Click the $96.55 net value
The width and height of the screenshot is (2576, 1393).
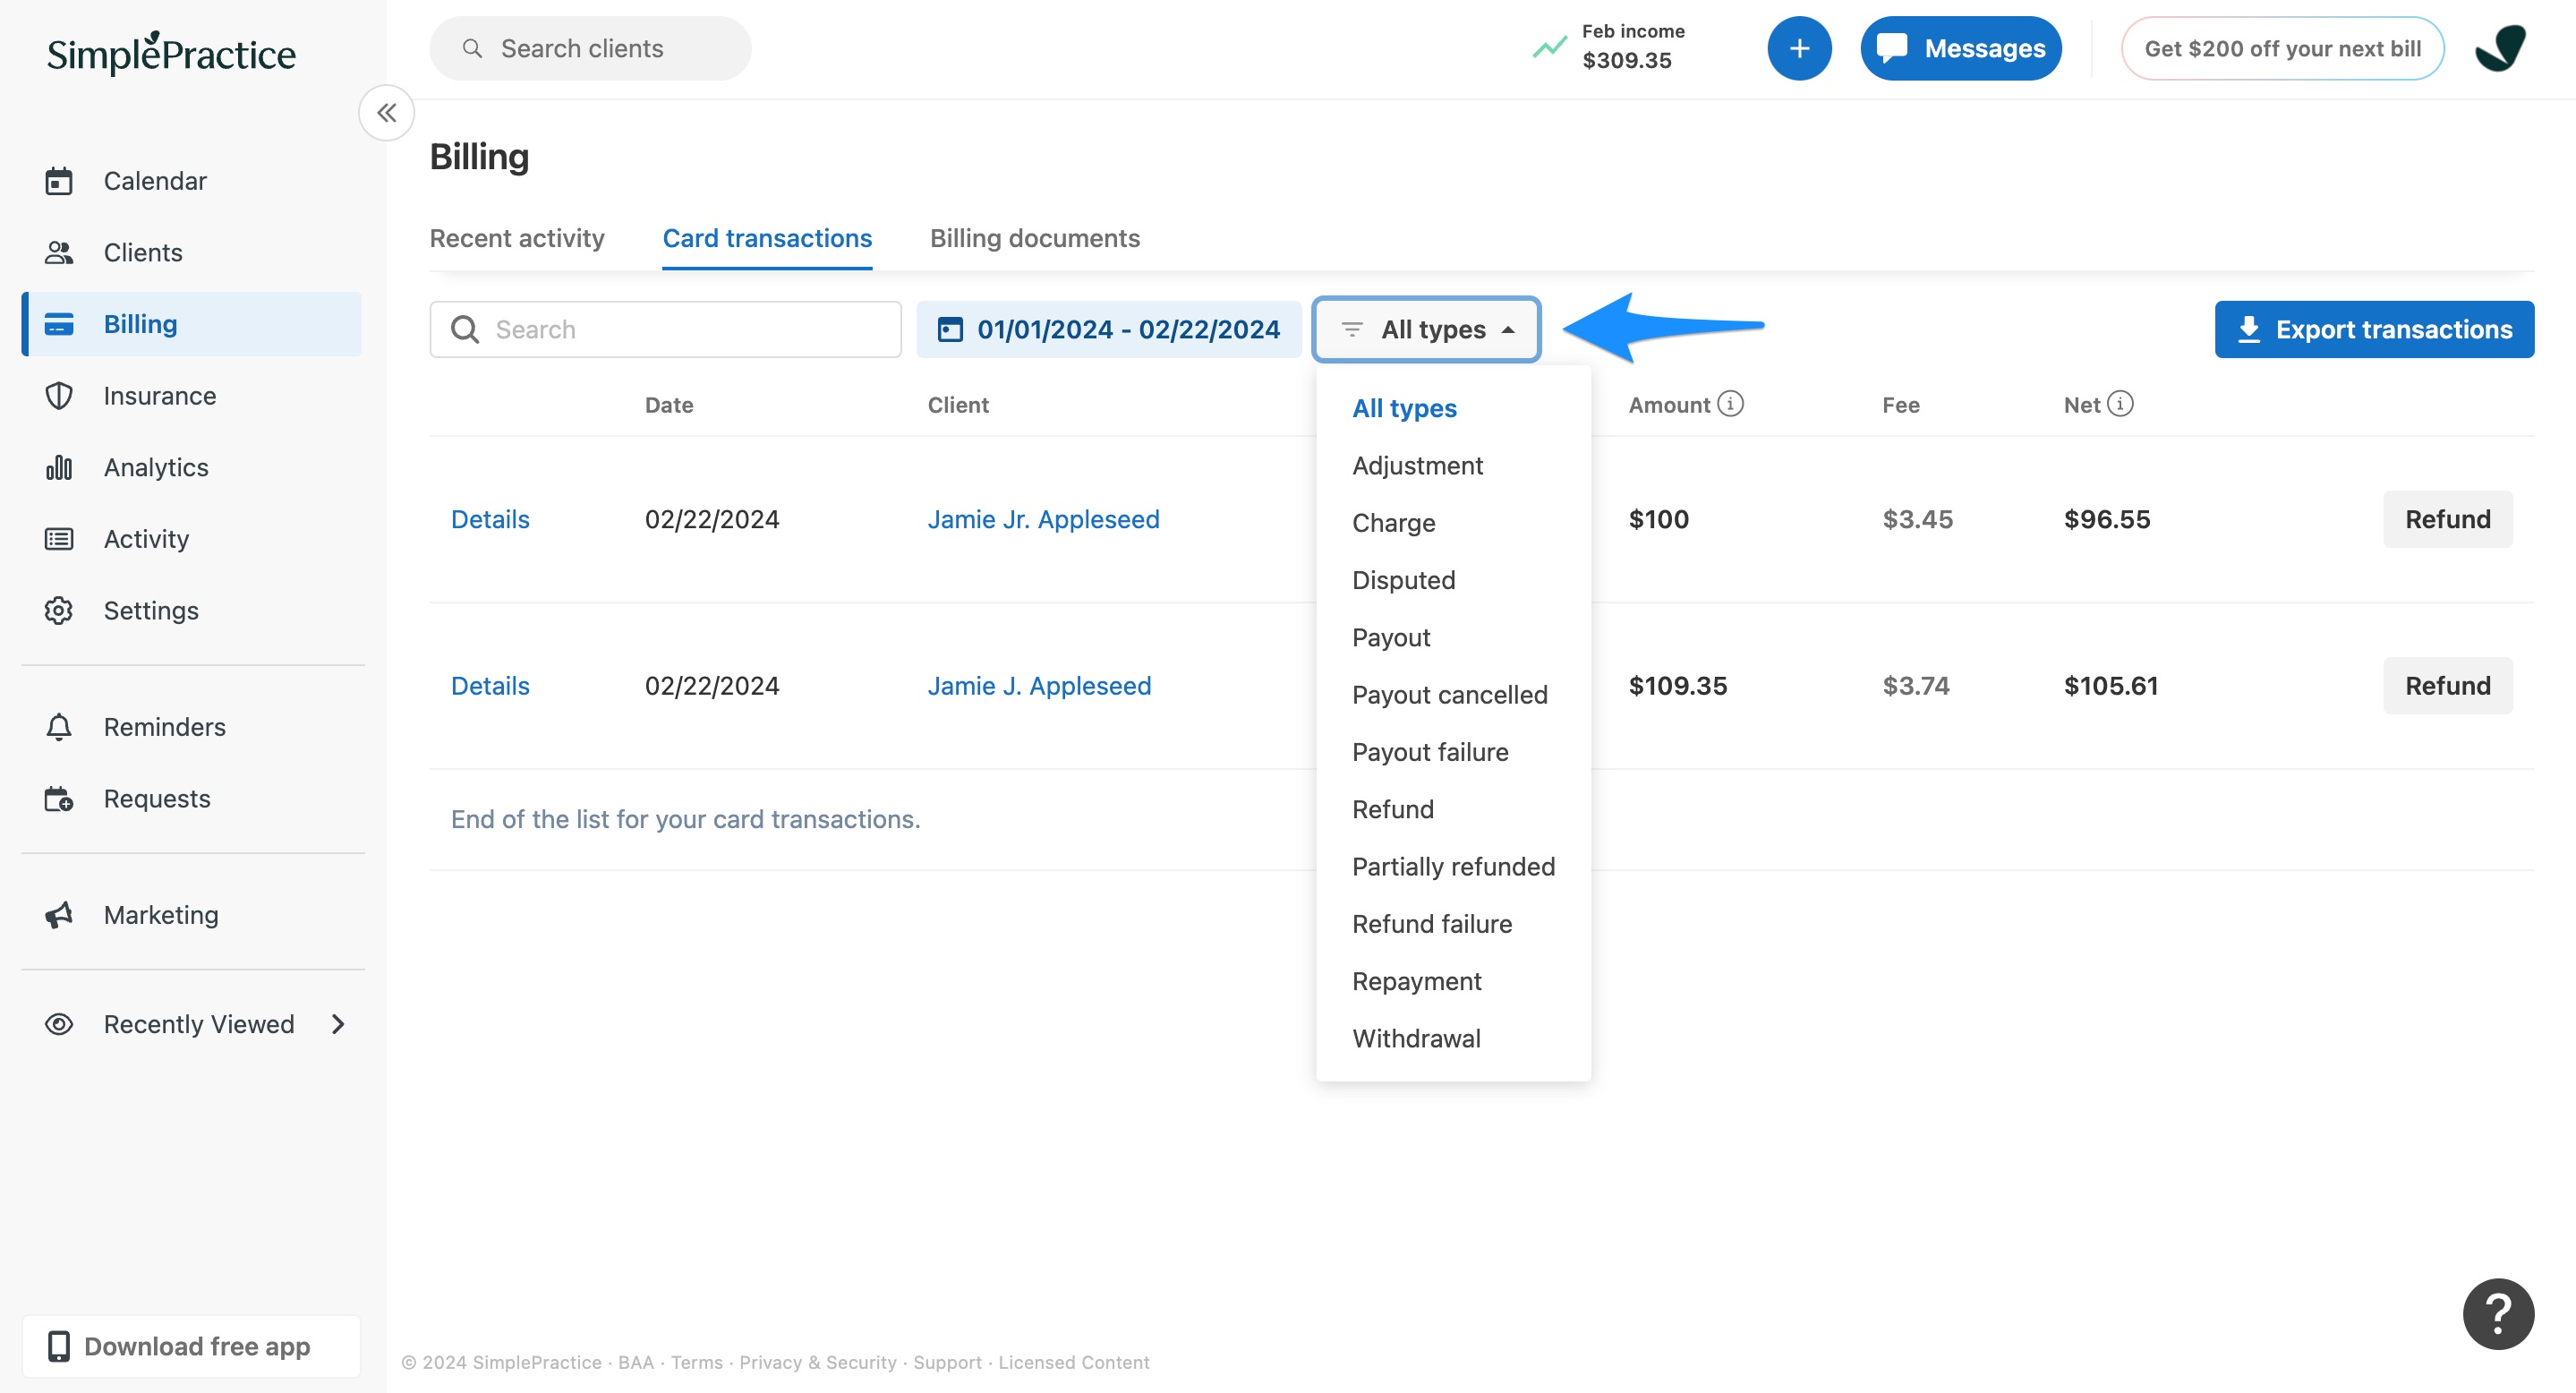point(2107,519)
